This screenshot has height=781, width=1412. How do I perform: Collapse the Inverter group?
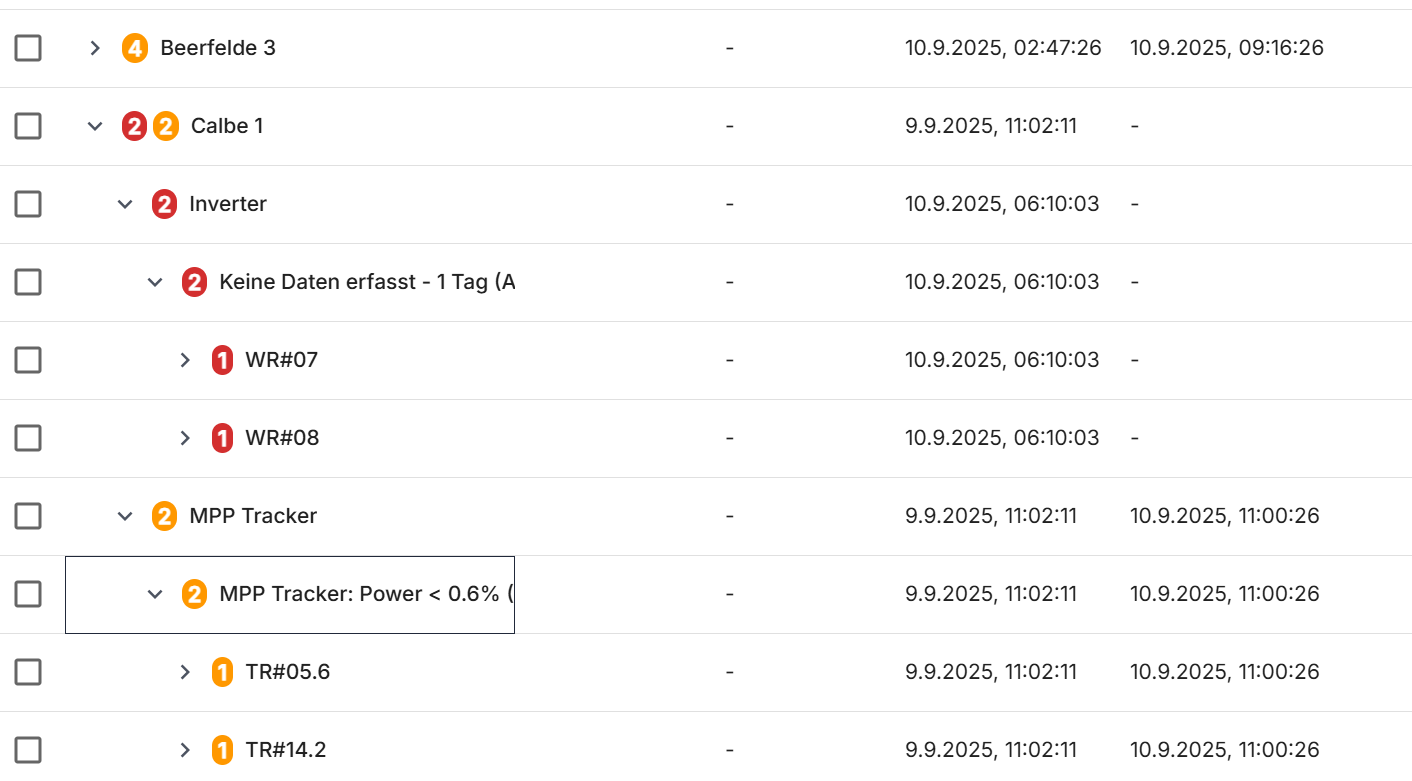[x=125, y=204]
